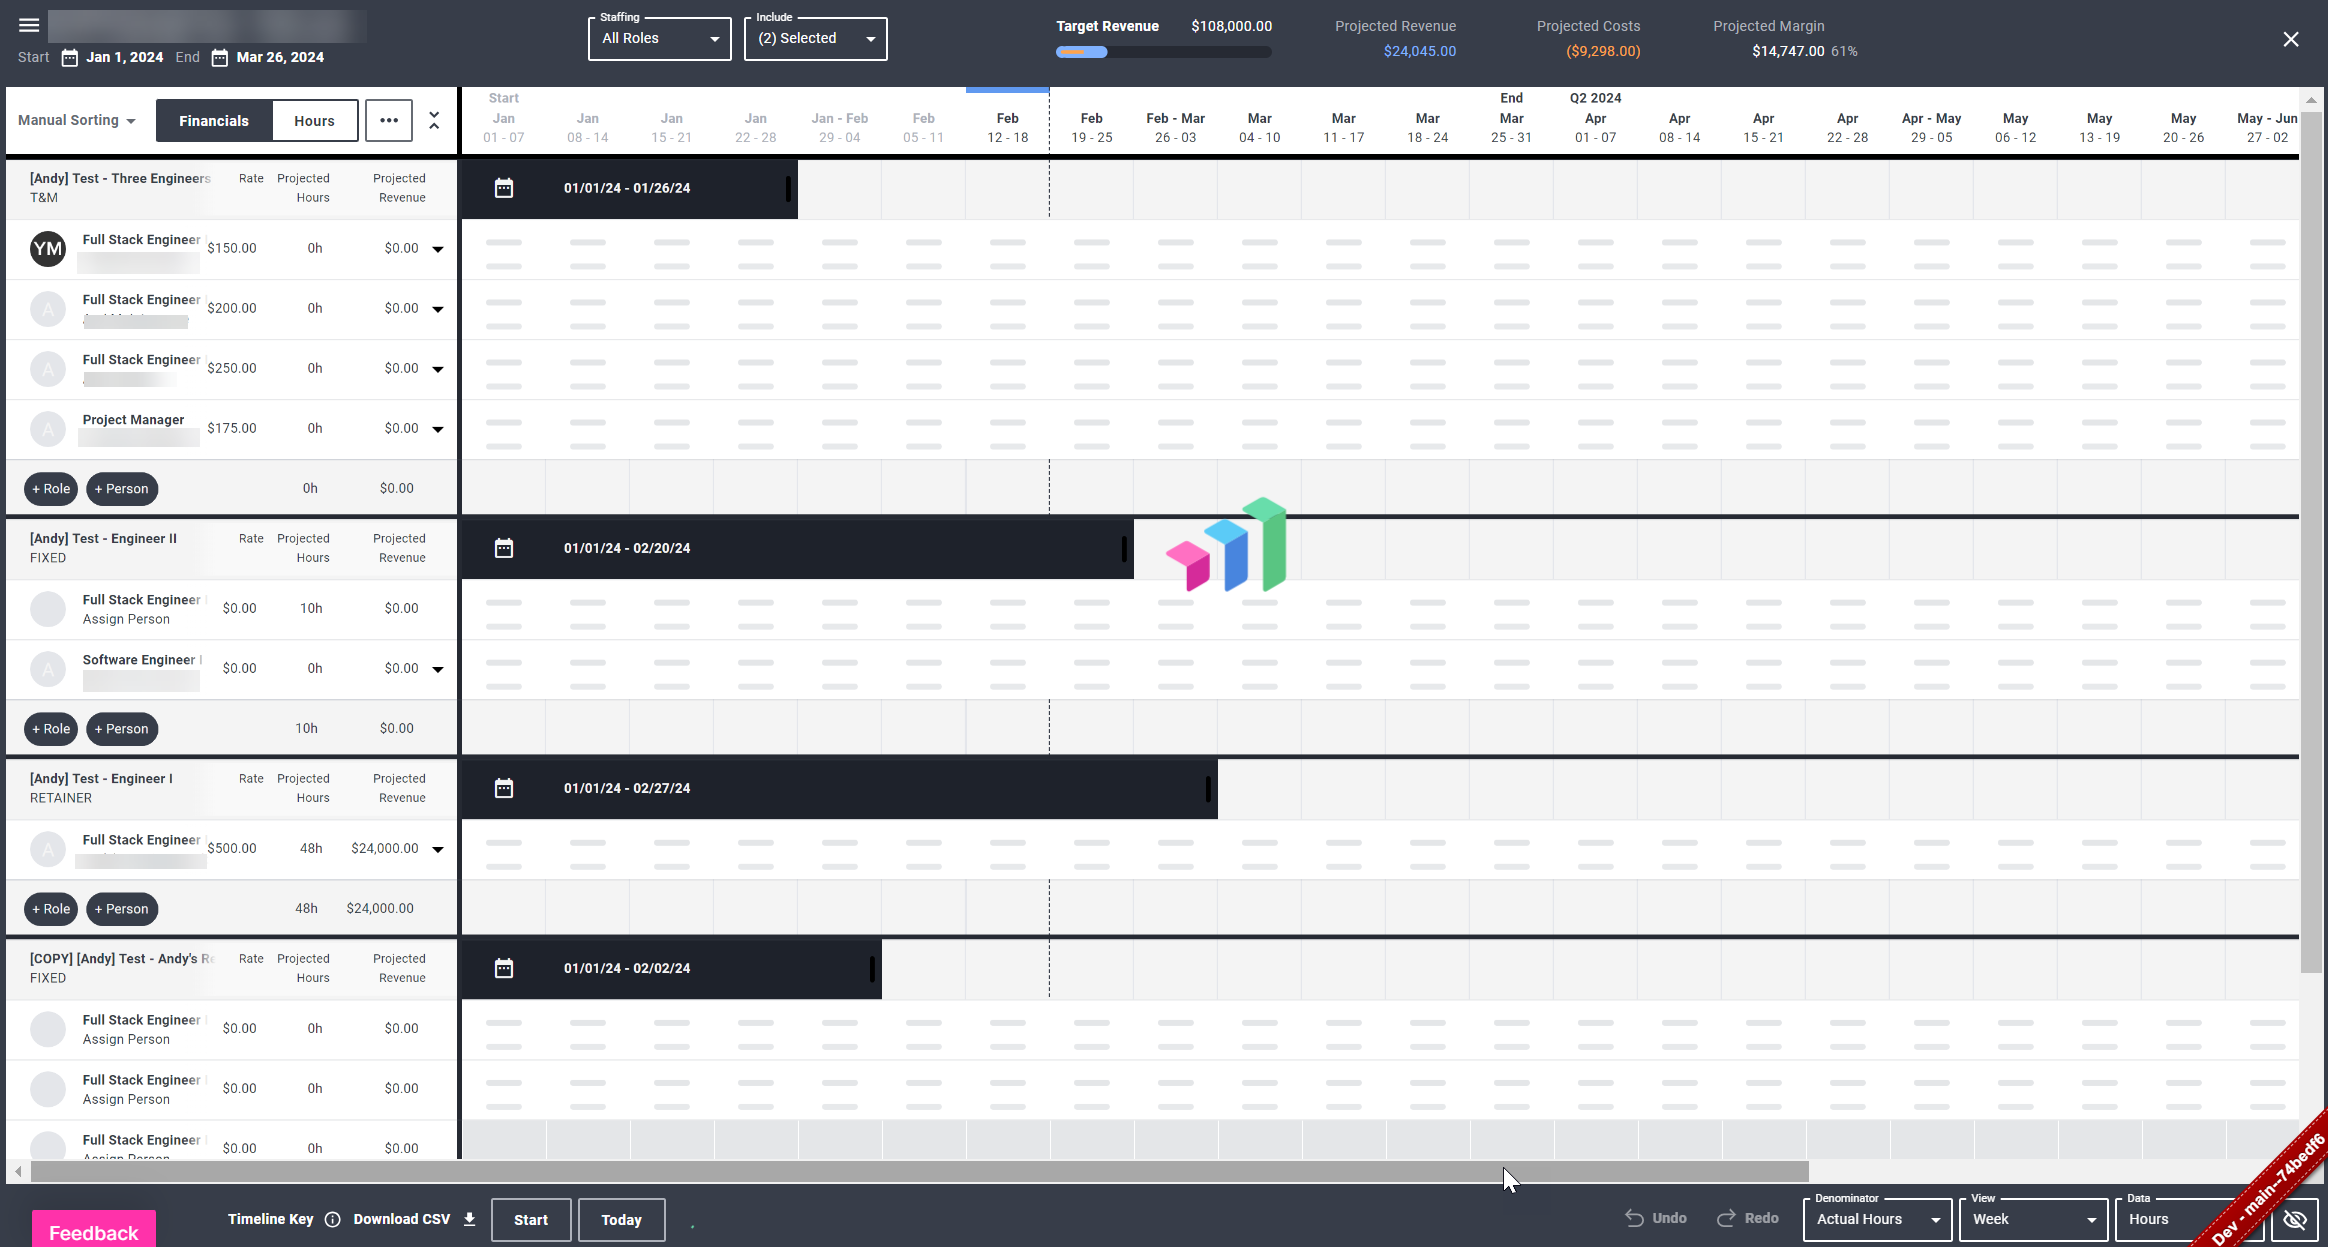
Task: Expand the $250.00 Full Stack Engineer row
Action: coord(438,369)
